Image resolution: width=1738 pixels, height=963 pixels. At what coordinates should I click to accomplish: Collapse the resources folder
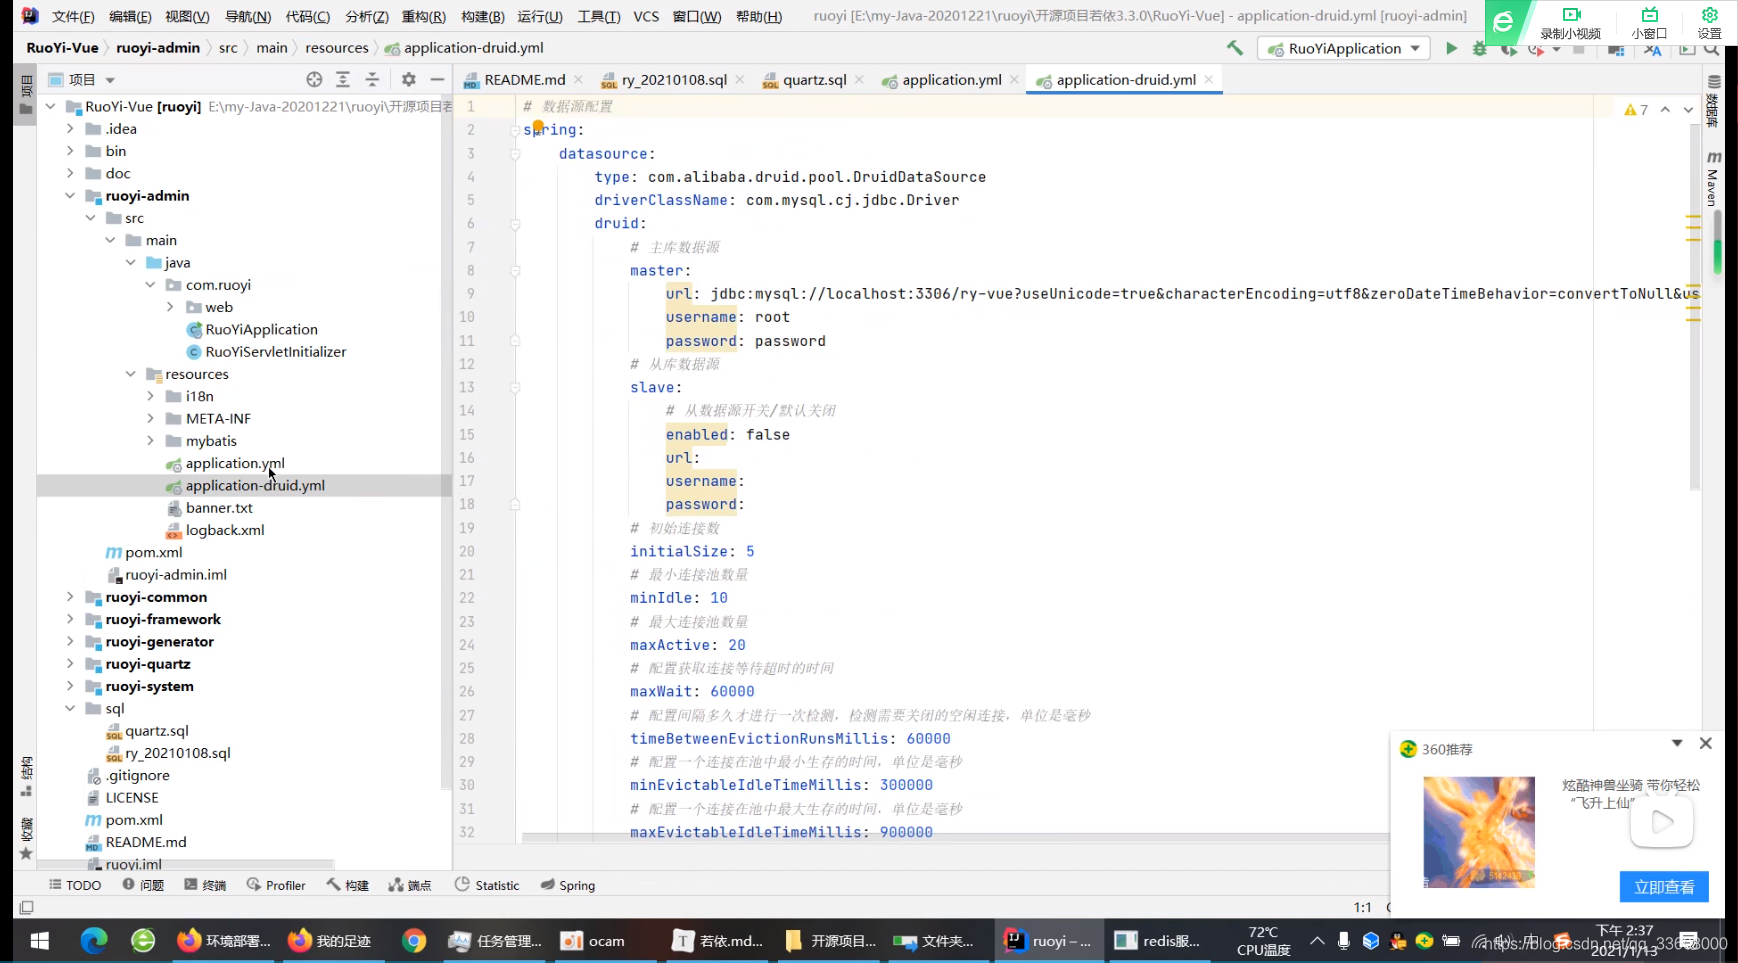click(x=130, y=374)
